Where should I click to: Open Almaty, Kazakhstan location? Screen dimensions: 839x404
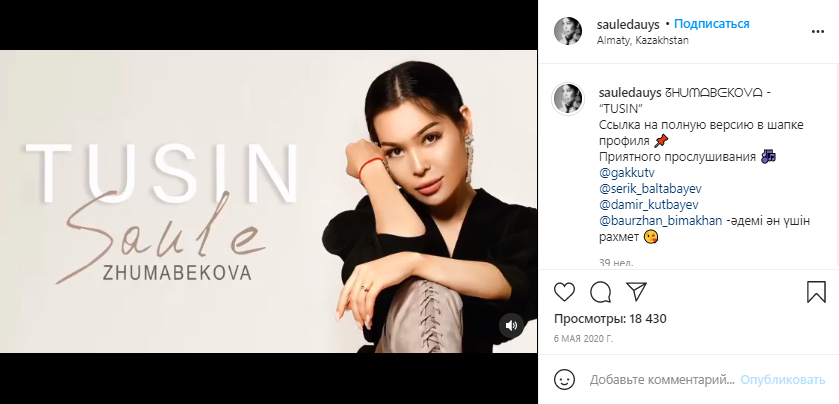643,41
